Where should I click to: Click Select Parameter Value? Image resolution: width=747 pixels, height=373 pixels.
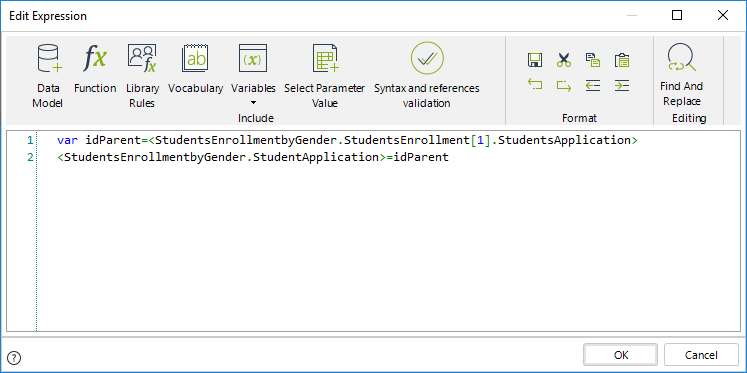click(324, 75)
